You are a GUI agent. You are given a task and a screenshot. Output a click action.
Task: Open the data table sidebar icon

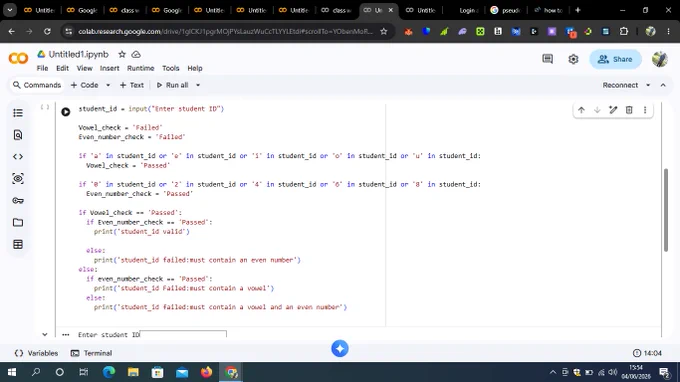(18, 244)
